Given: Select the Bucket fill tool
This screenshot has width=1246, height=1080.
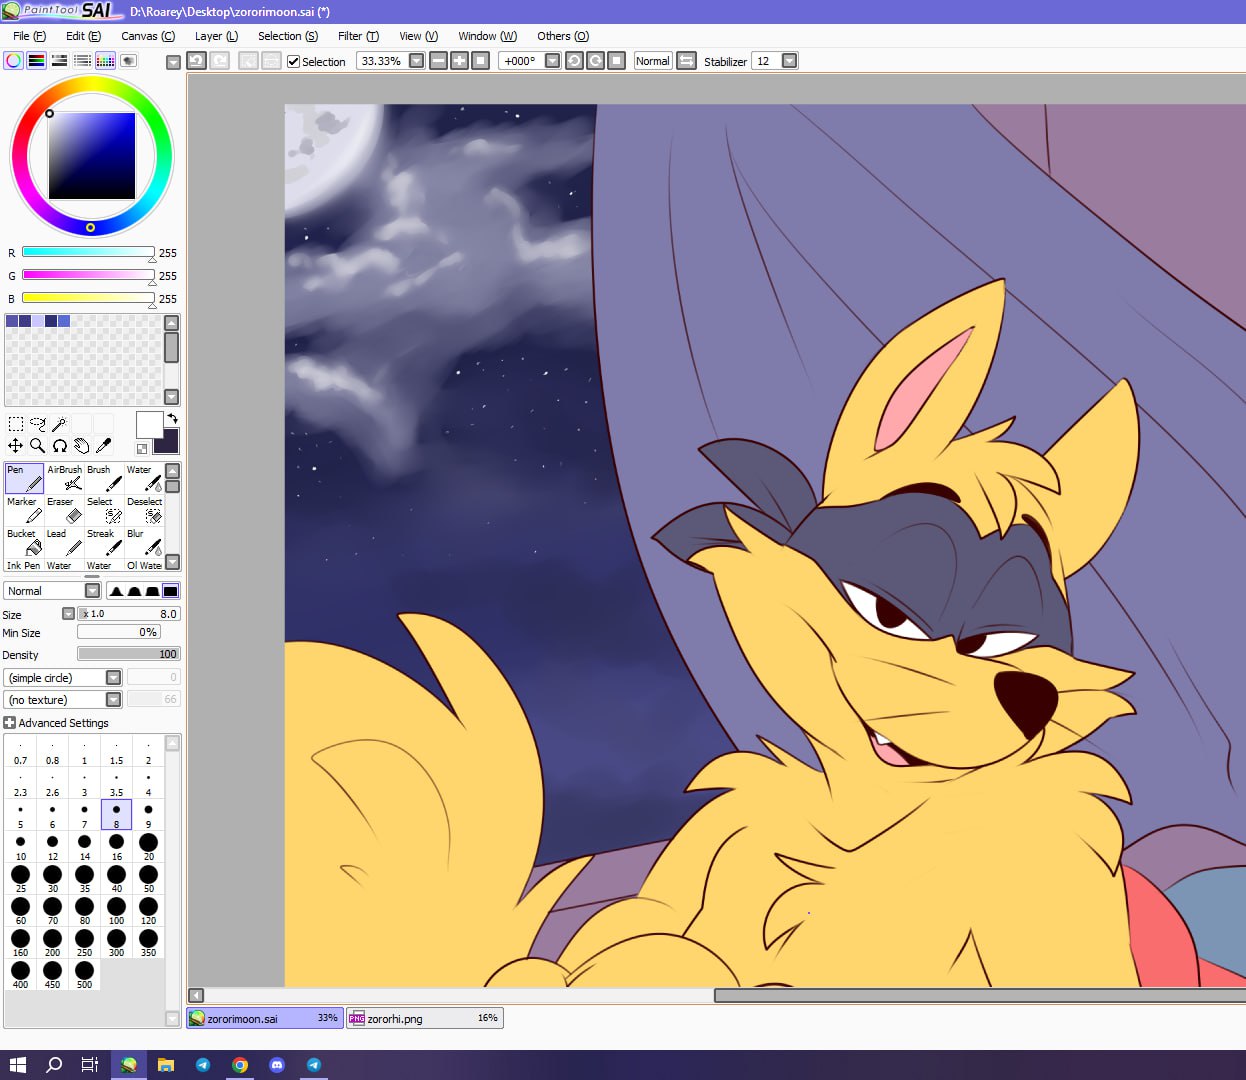Looking at the screenshot, I should click(x=24, y=542).
